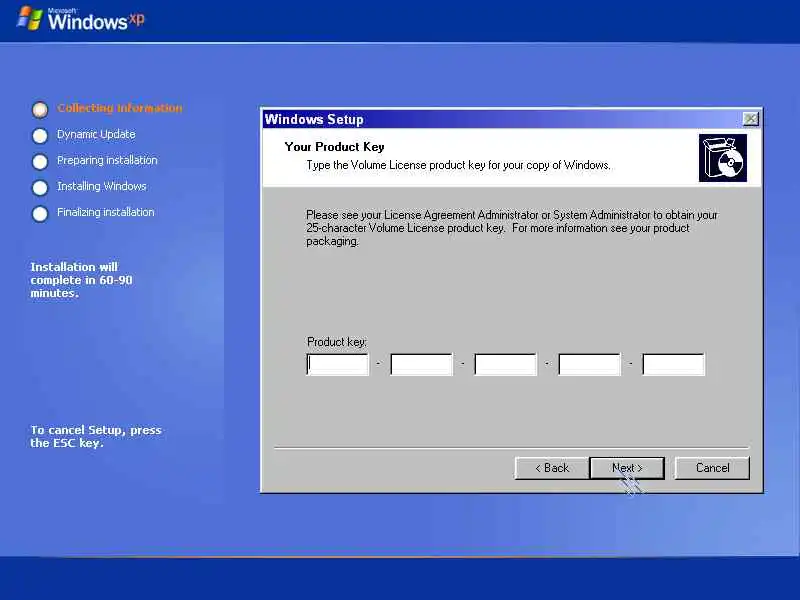Click the Finalizing installation step bullet
This screenshot has height=600, width=800.
pyautogui.click(x=40, y=214)
